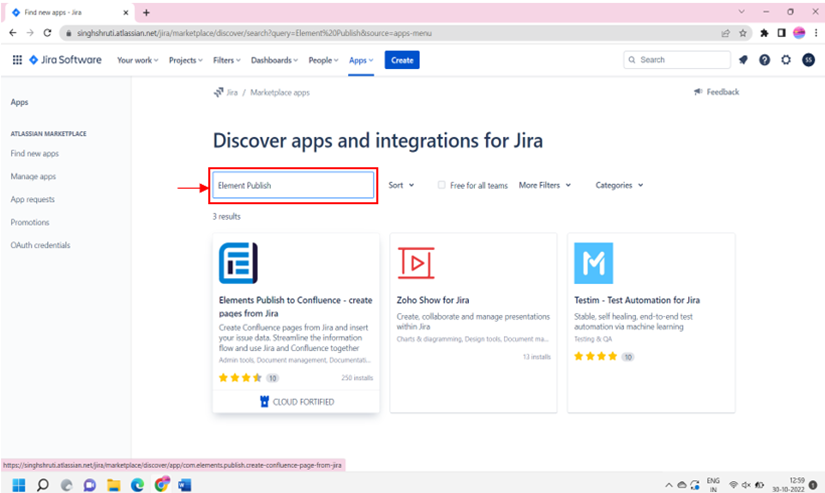The height and width of the screenshot is (493, 825).
Task: Click the Testim app logo
Action: (593, 263)
